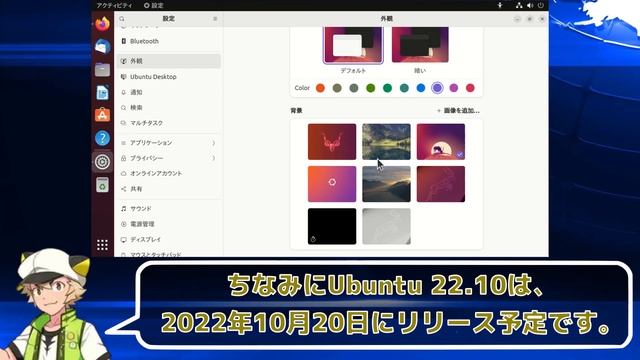640x360 pixels.
Task: Launch Thunderbird mail from the dock
Action: (102, 46)
